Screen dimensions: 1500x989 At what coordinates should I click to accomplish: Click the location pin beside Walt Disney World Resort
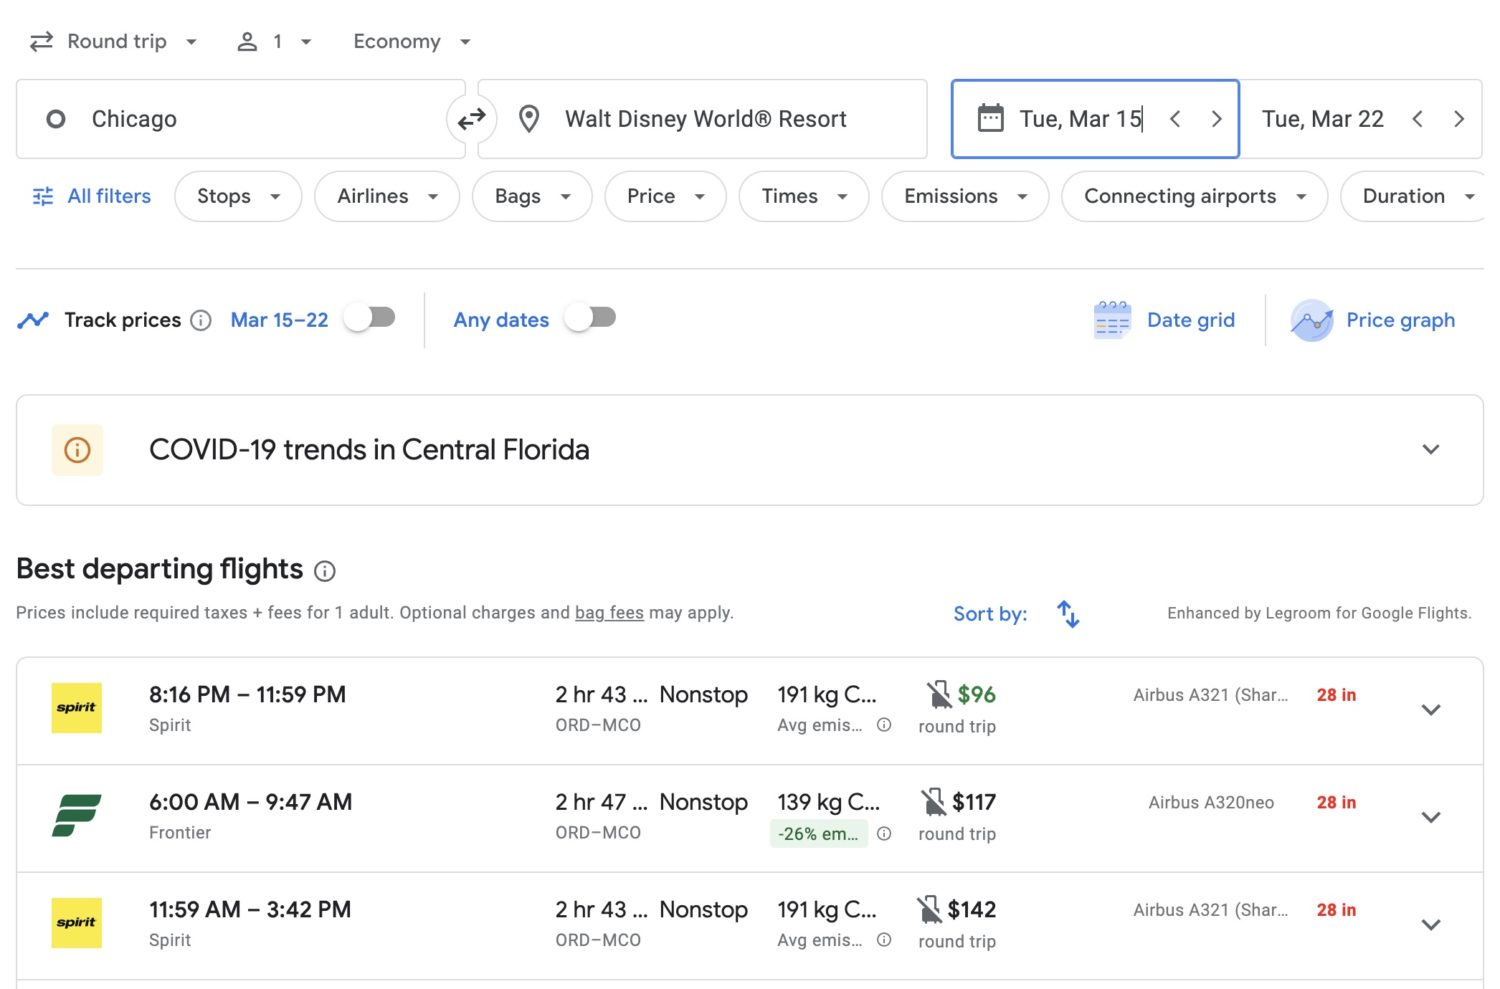point(529,118)
